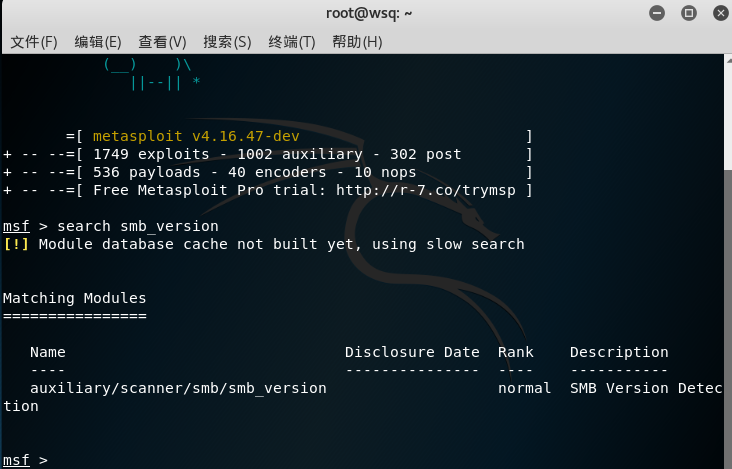Image resolution: width=732 pixels, height=469 pixels.
Task: Close the root@wsq terminal window
Action: tap(721, 13)
